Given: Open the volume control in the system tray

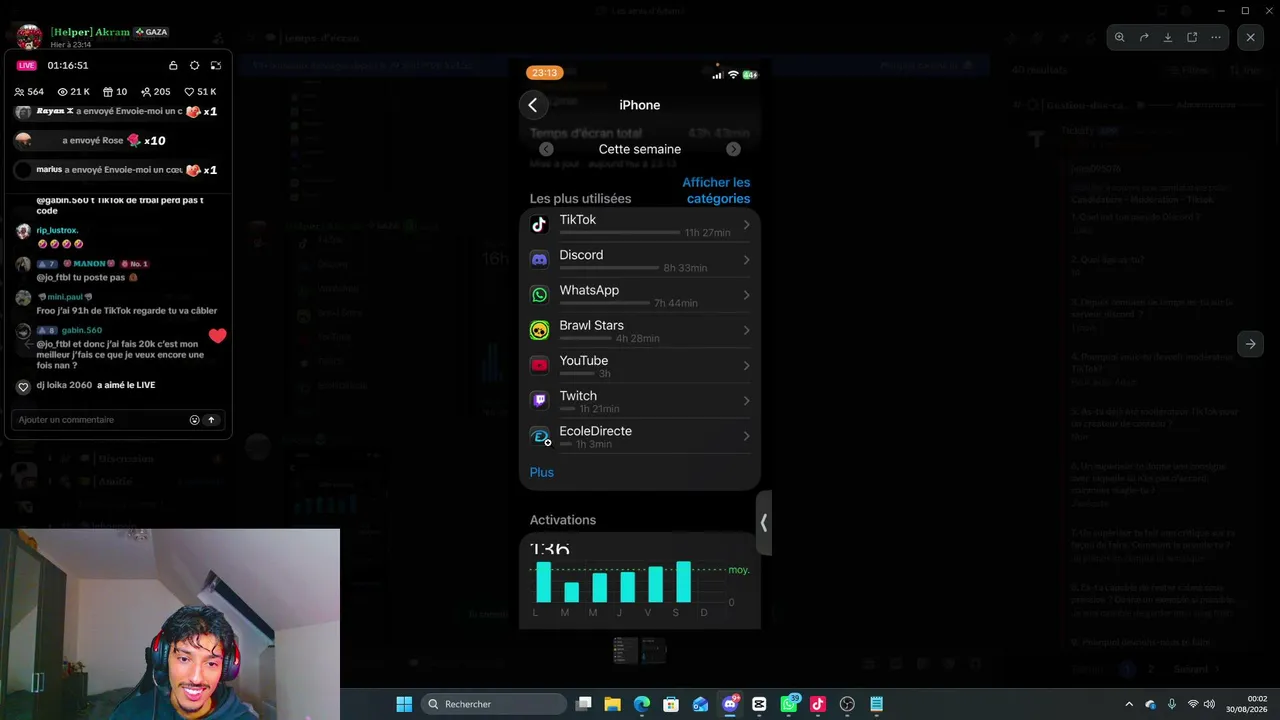Looking at the screenshot, I should pos(1209,704).
